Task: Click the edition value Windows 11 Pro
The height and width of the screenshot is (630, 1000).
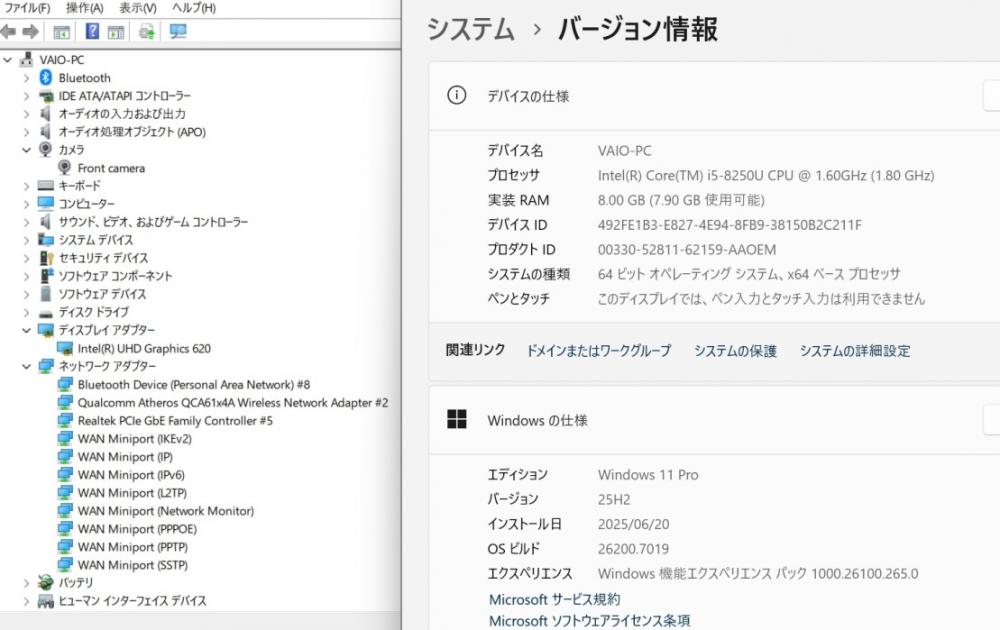Action: click(x=648, y=475)
